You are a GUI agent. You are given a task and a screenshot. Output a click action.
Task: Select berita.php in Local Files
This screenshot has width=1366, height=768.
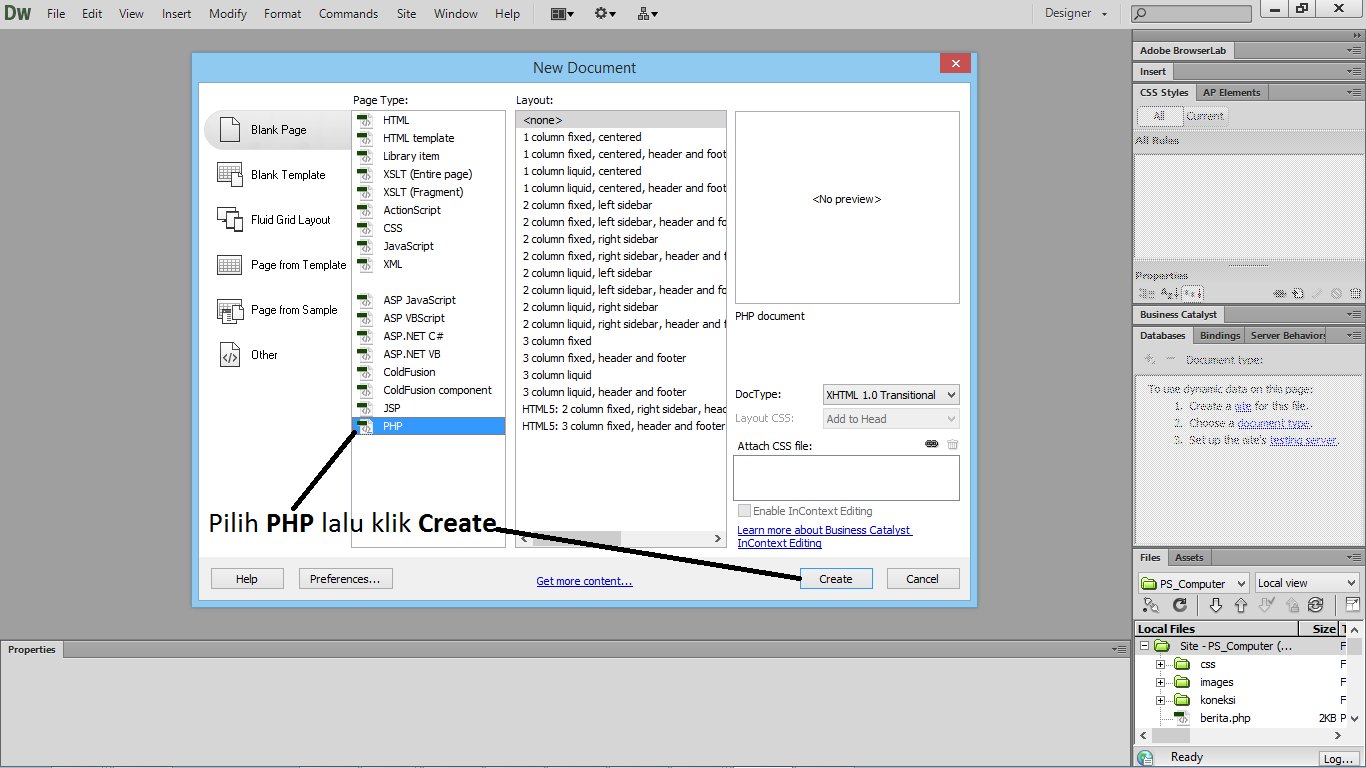point(1224,718)
